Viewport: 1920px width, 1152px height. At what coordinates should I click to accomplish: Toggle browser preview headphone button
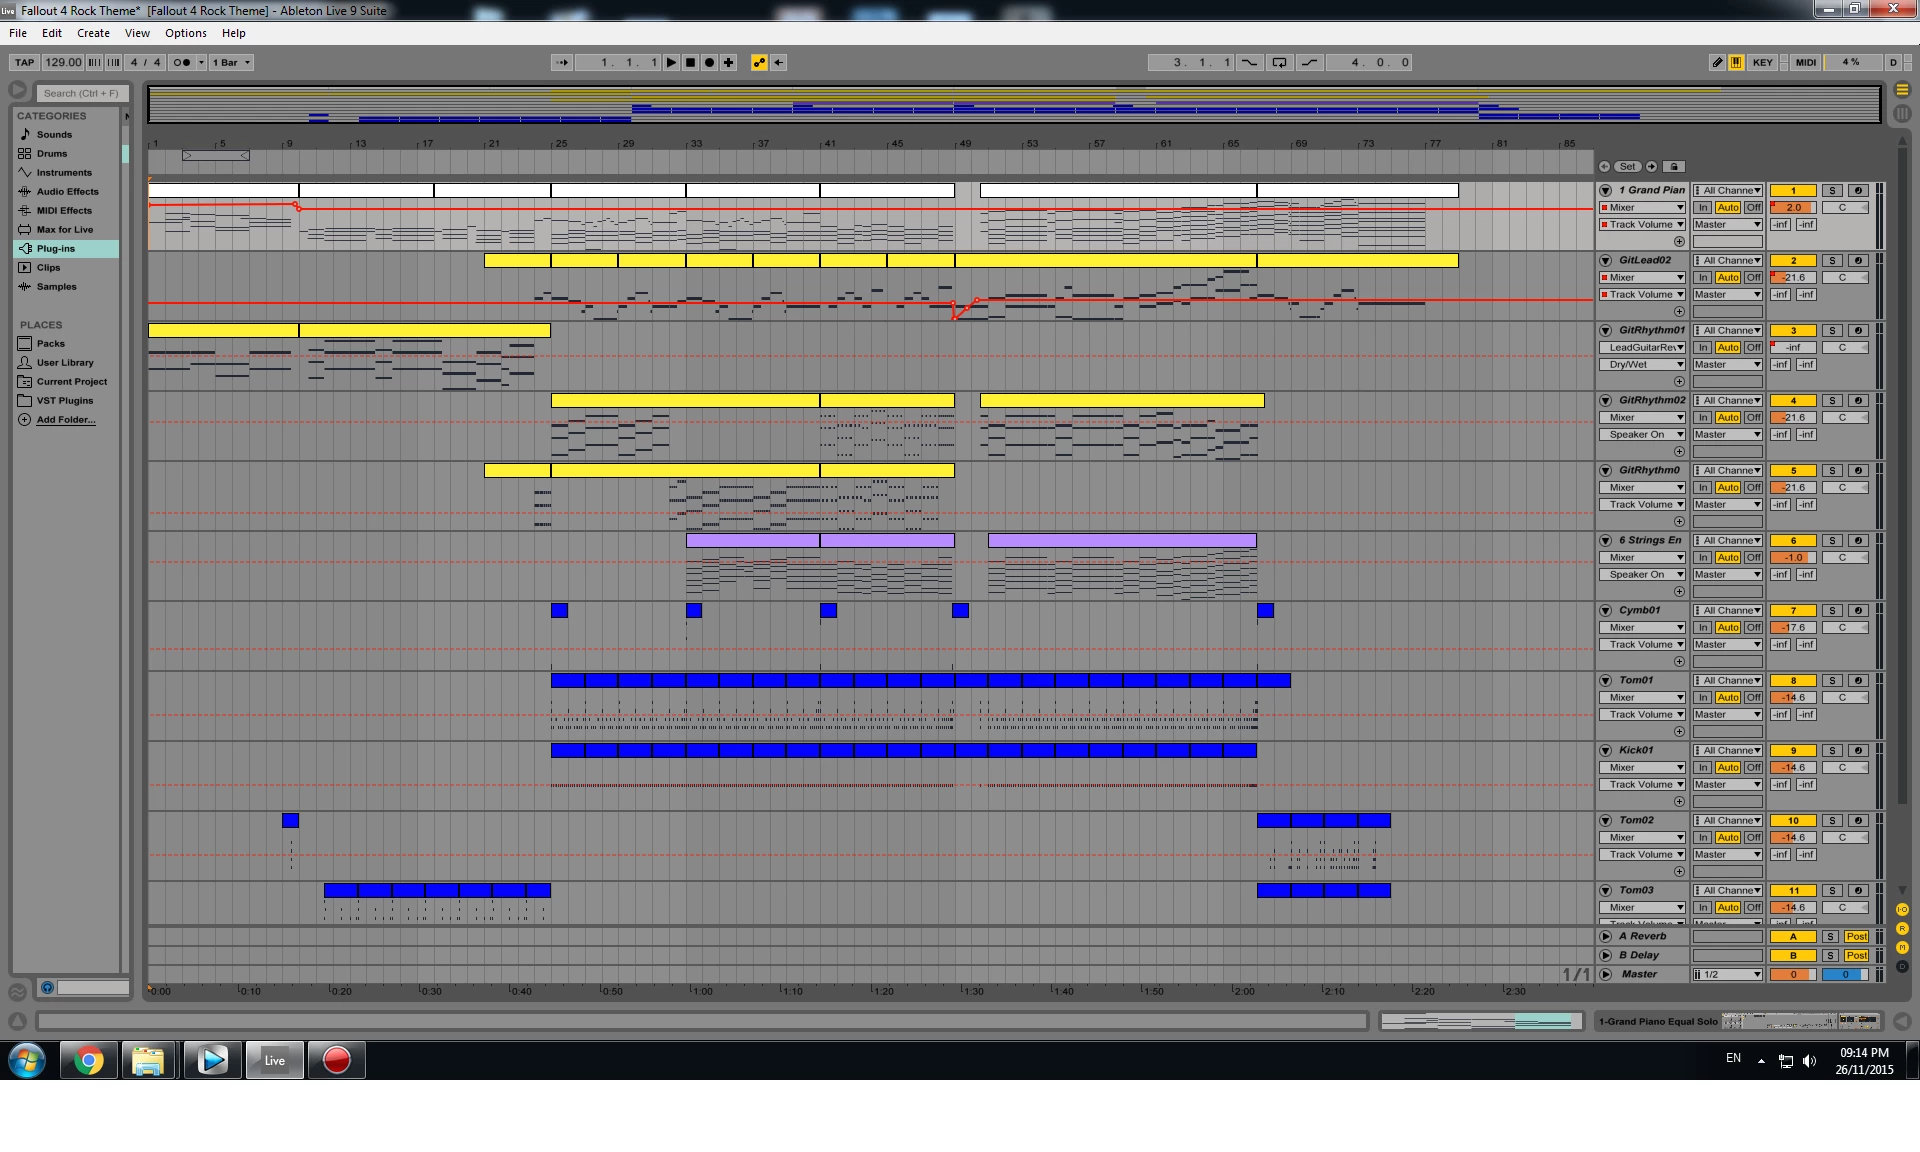46,988
